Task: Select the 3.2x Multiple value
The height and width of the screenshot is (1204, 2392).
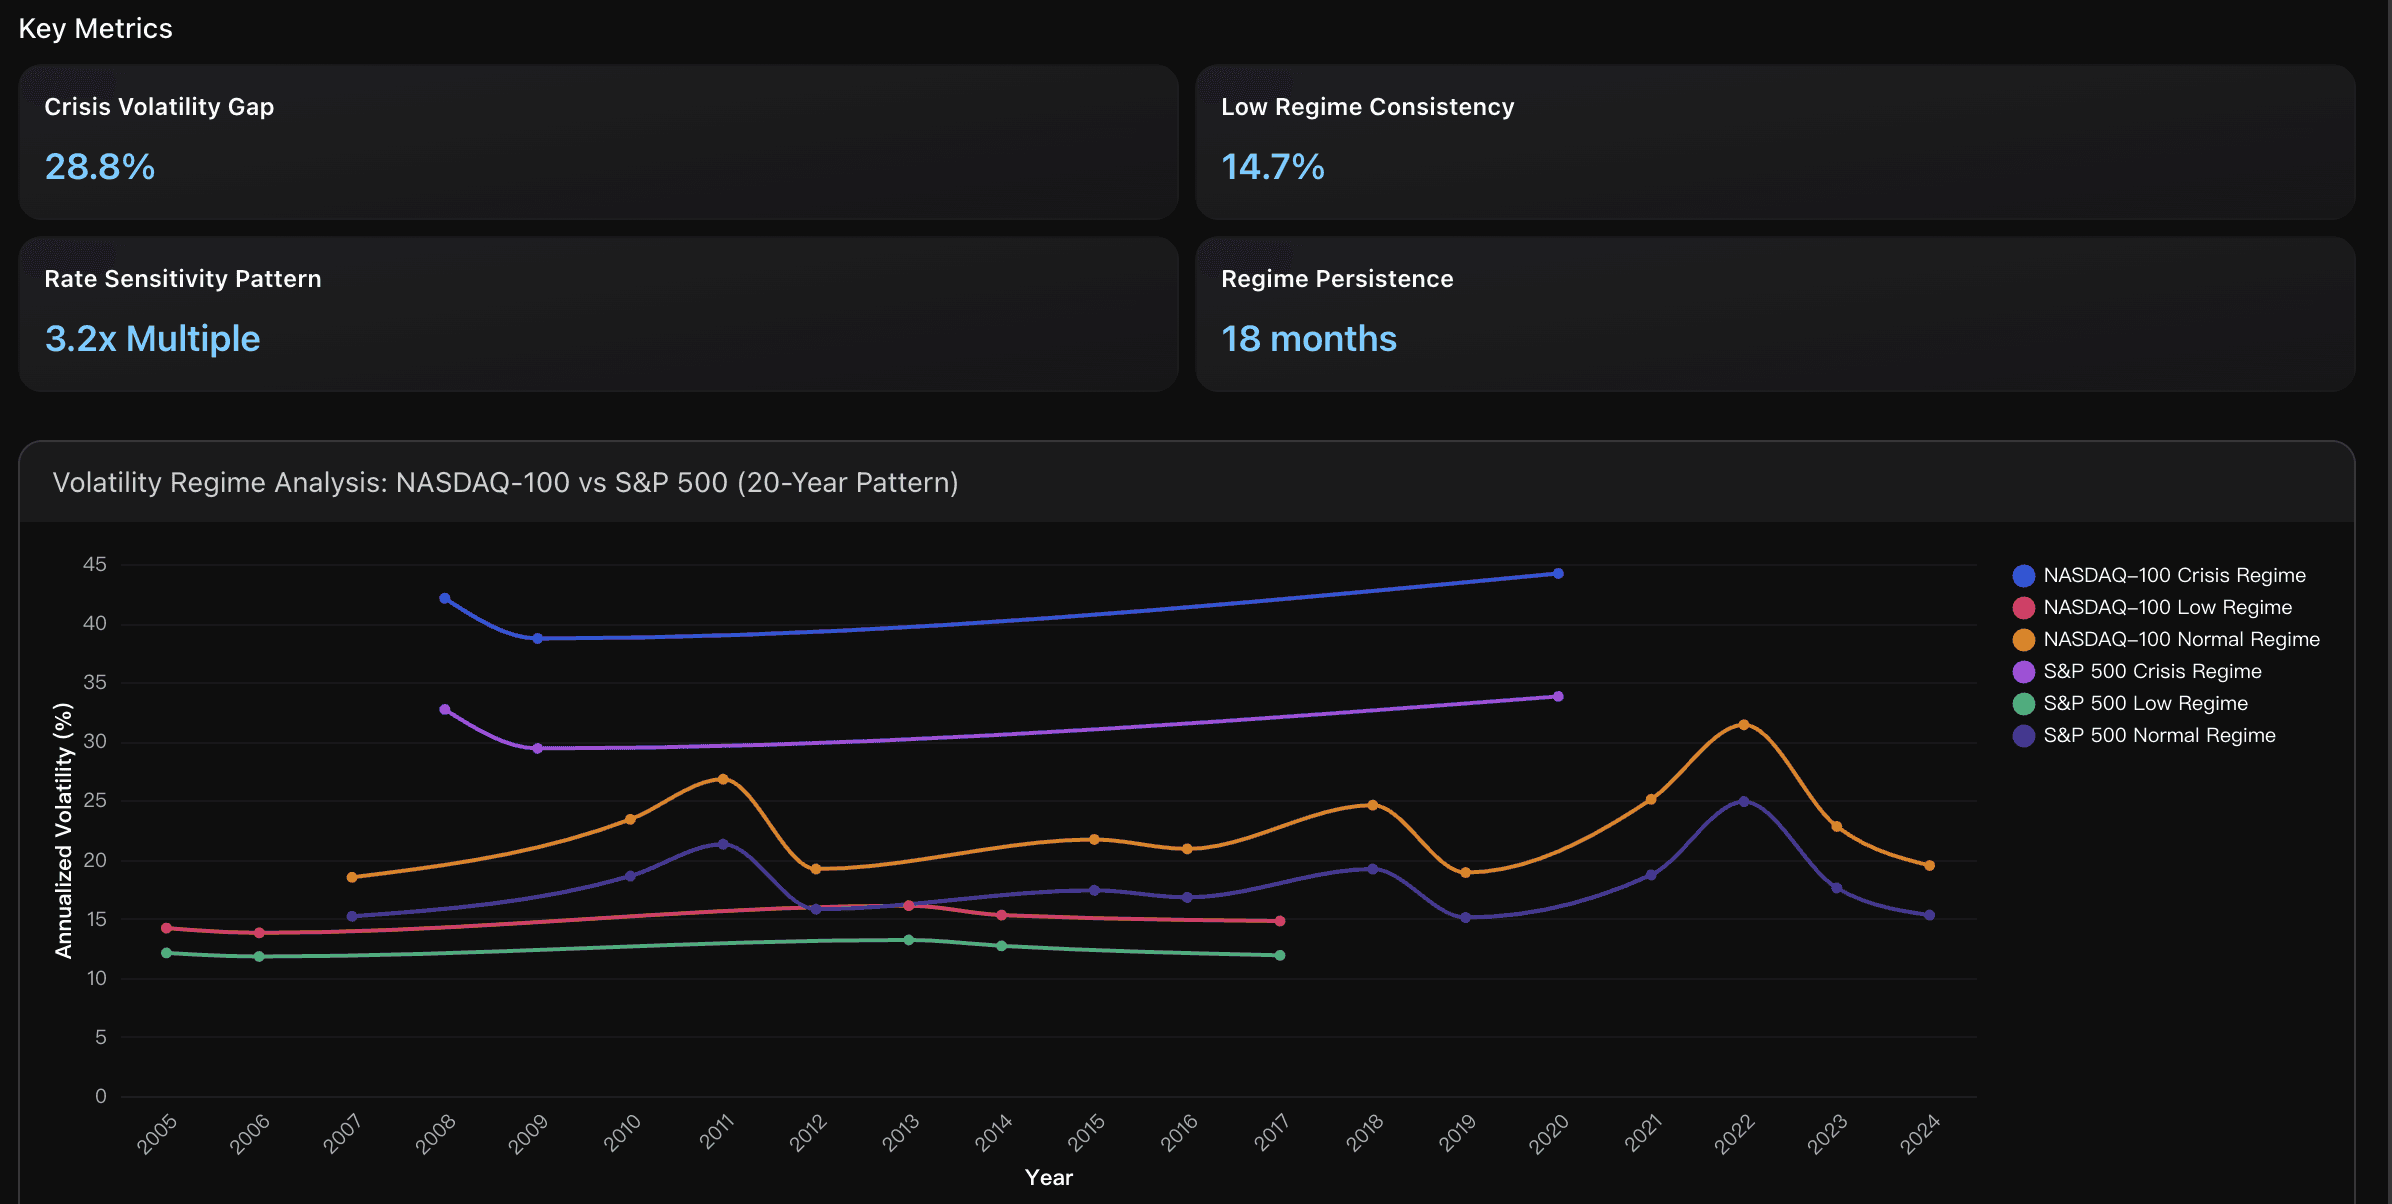Action: [152, 338]
